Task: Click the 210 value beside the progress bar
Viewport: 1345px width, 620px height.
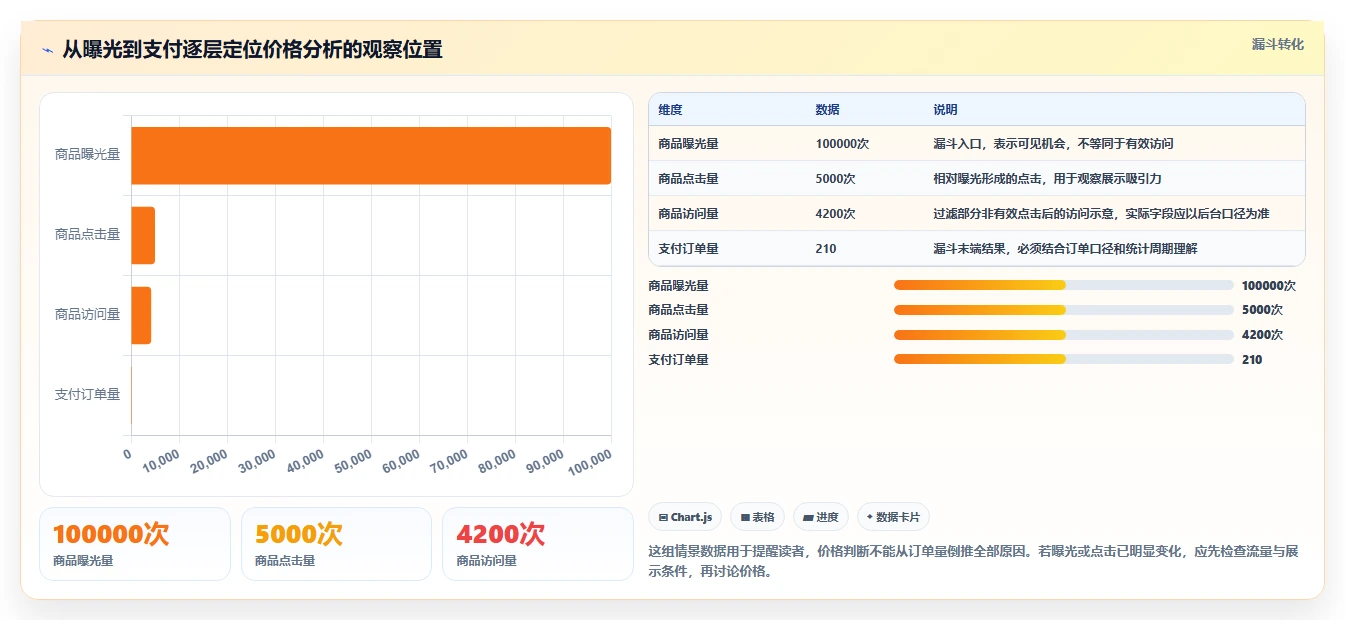Action: pyautogui.click(x=1252, y=359)
